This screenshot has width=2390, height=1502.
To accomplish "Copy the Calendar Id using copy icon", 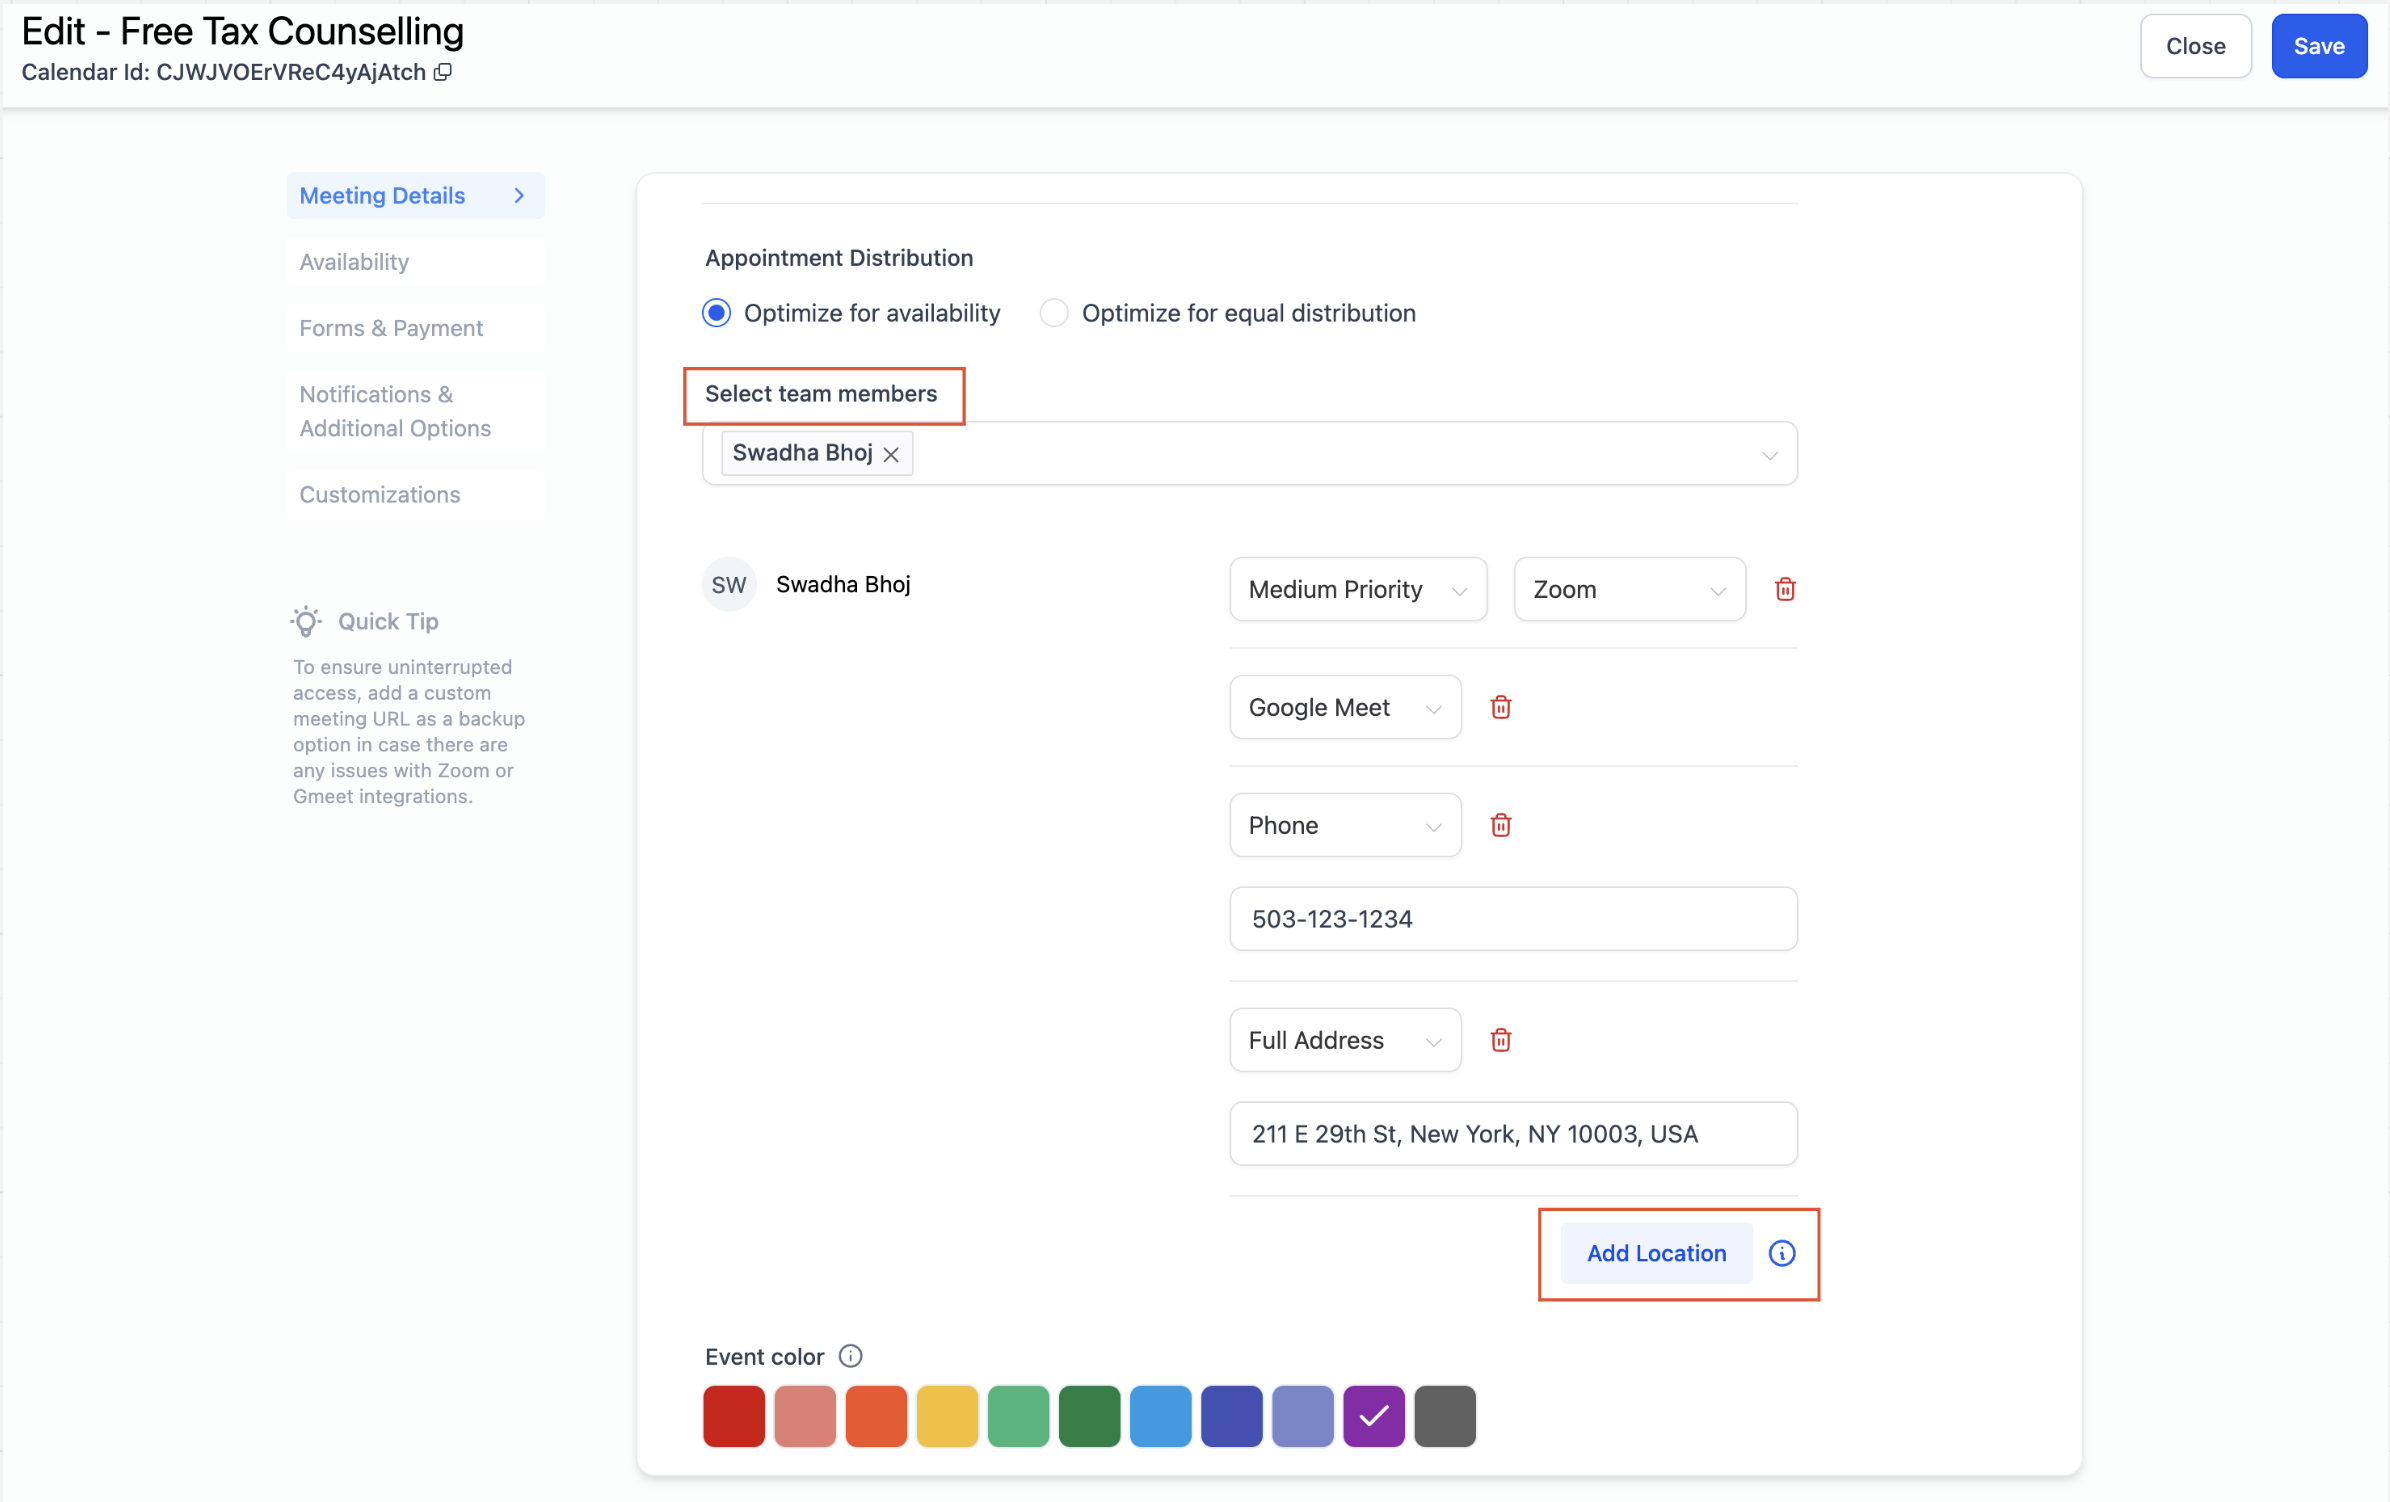I will click(443, 72).
